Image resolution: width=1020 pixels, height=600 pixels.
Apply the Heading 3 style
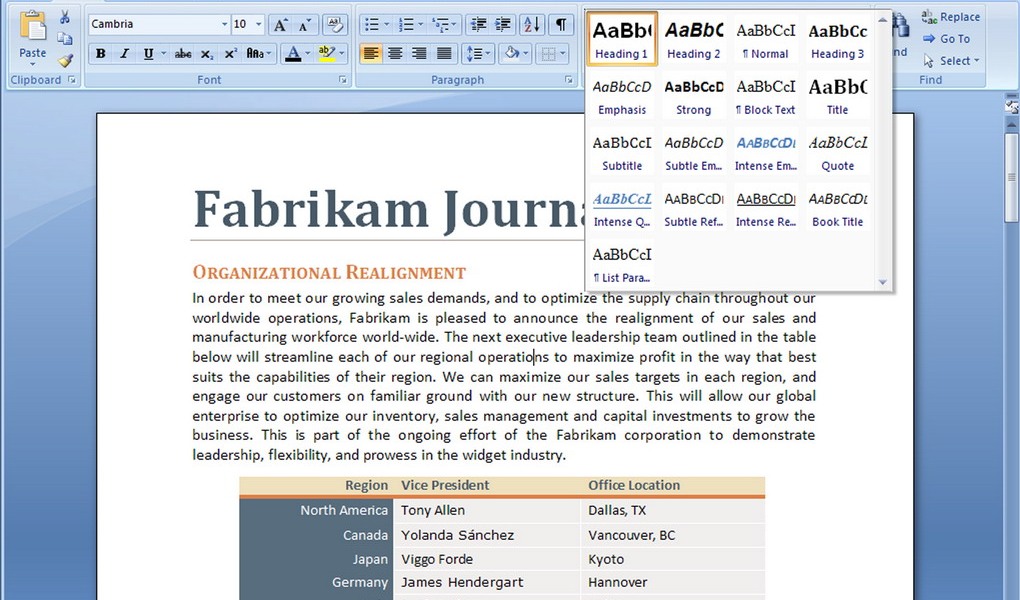[x=837, y=39]
